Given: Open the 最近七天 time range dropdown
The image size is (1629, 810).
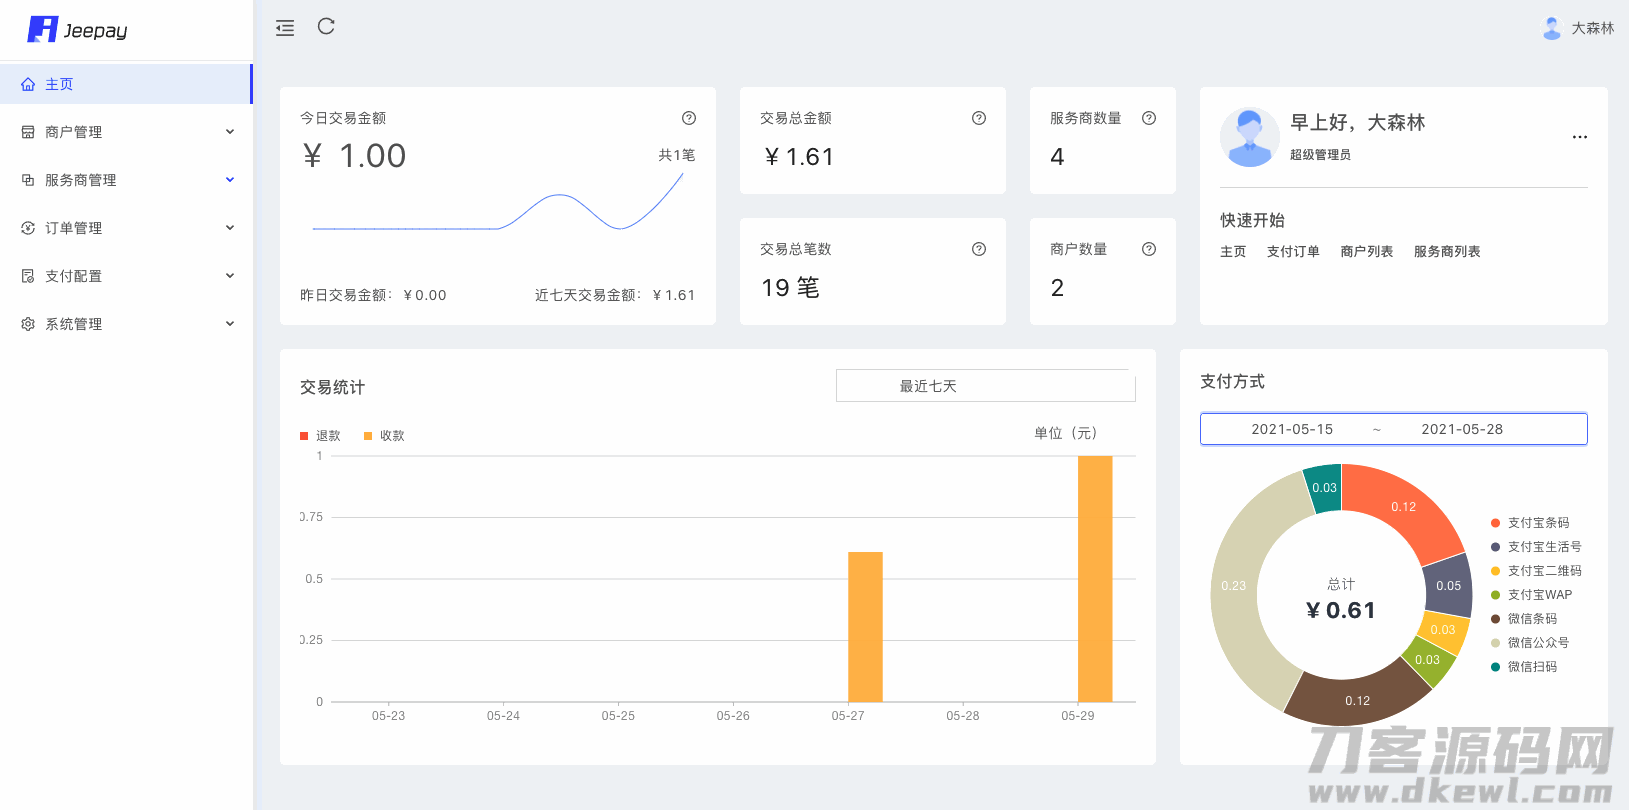Looking at the screenshot, I should click(985, 386).
